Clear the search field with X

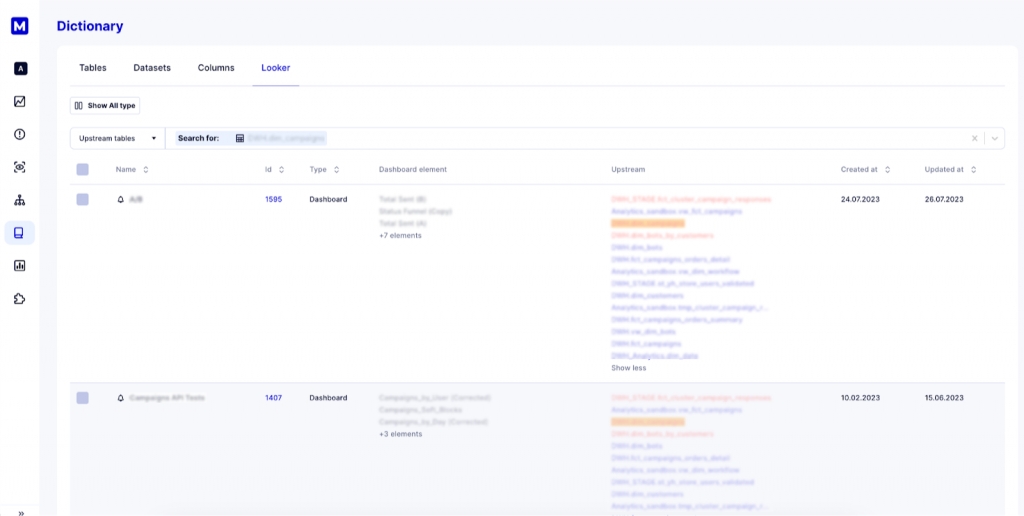(x=975, y=138)
